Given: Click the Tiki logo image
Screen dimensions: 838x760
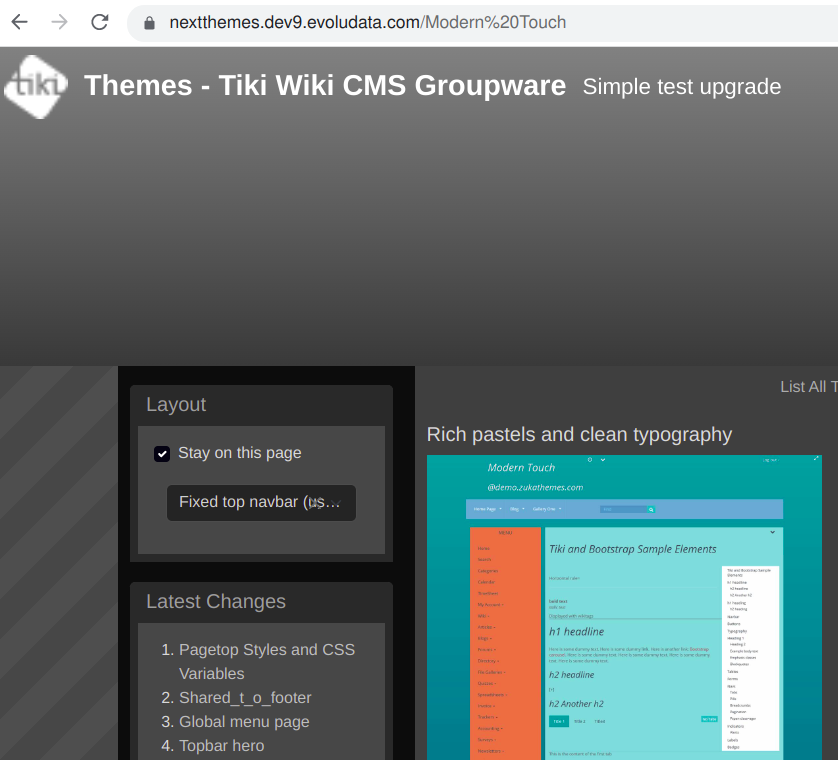Looking at the screenshot, I should tap(36, 87).
